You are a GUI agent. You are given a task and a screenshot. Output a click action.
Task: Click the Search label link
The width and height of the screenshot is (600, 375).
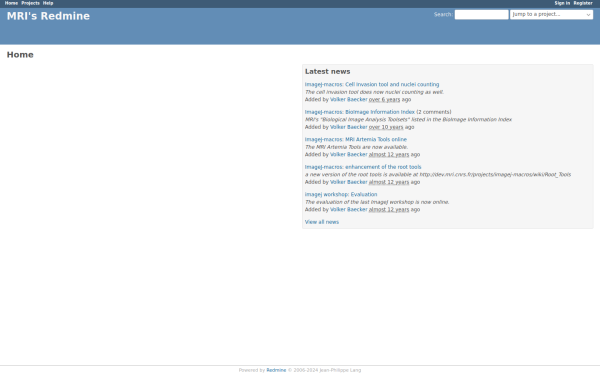(443, 15)
